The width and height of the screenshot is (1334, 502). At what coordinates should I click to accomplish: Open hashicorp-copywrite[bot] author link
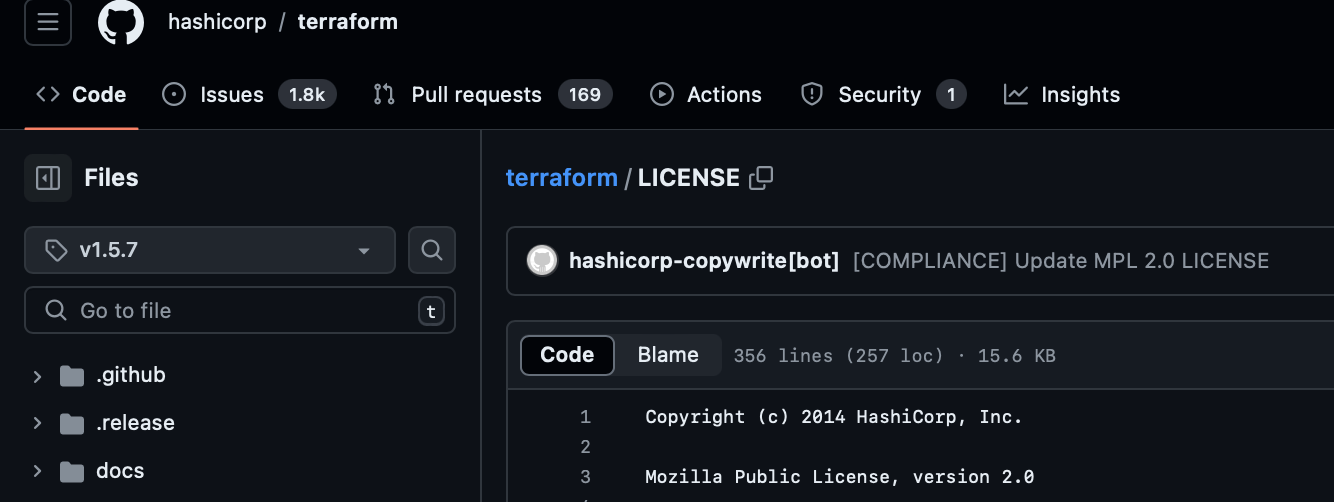pyautogui.click(x=704, y=261)
